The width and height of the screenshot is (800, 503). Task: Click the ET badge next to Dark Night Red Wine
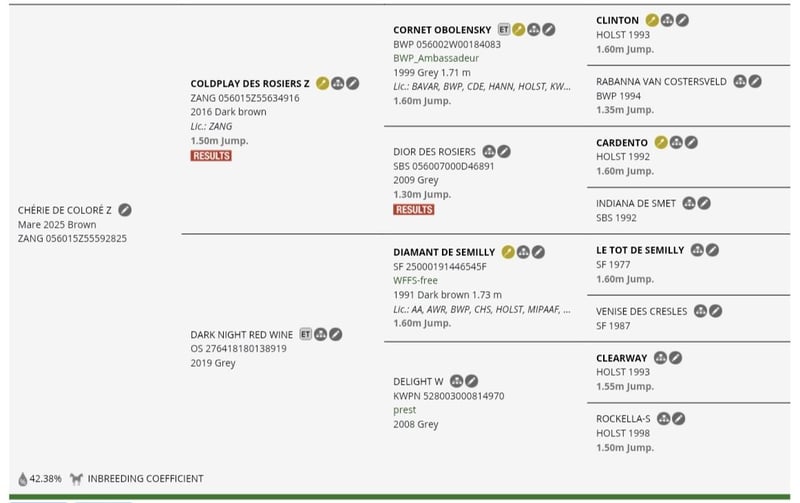[x=305, y=334]
